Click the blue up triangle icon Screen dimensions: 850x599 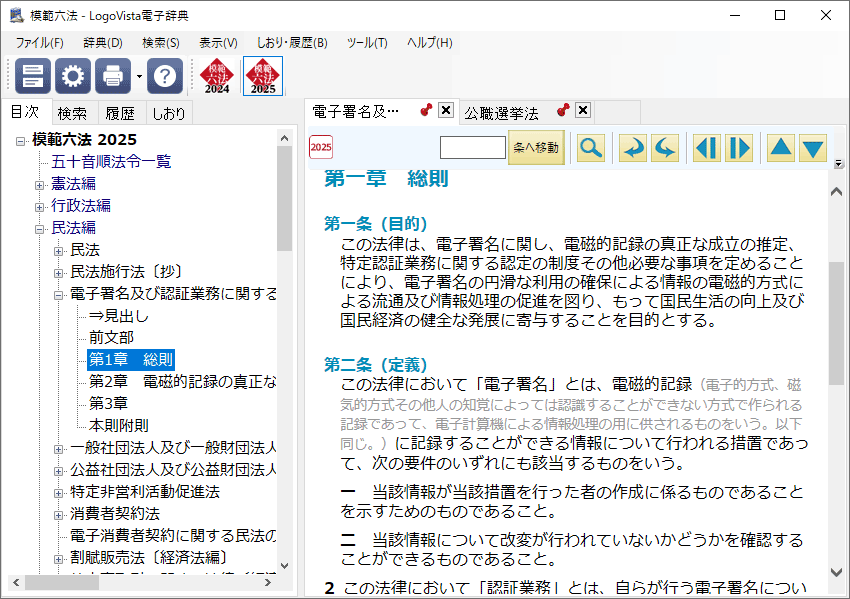coord(781,147)
